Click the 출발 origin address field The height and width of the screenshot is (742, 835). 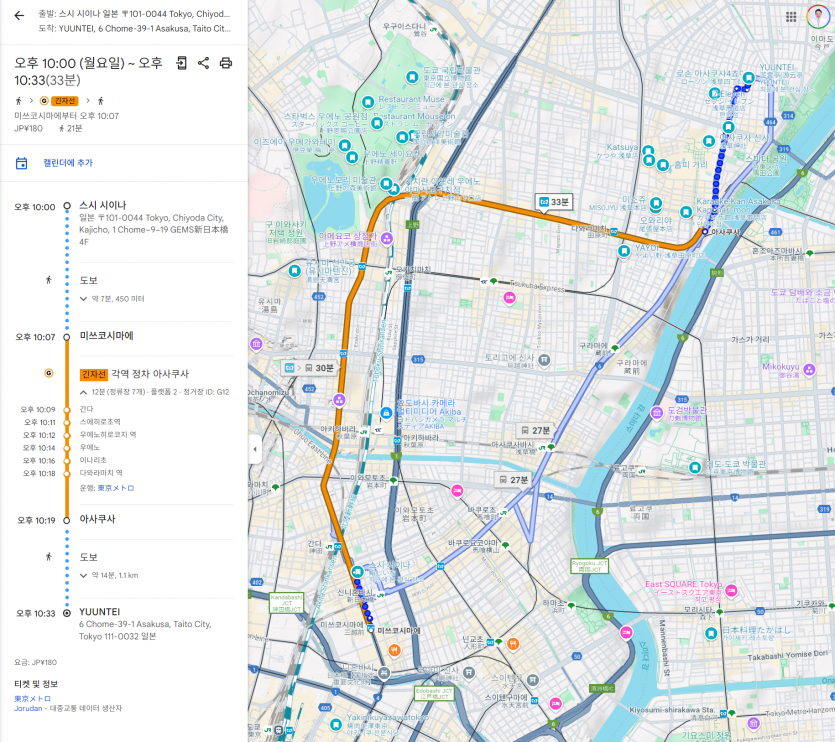coord(134,14)
